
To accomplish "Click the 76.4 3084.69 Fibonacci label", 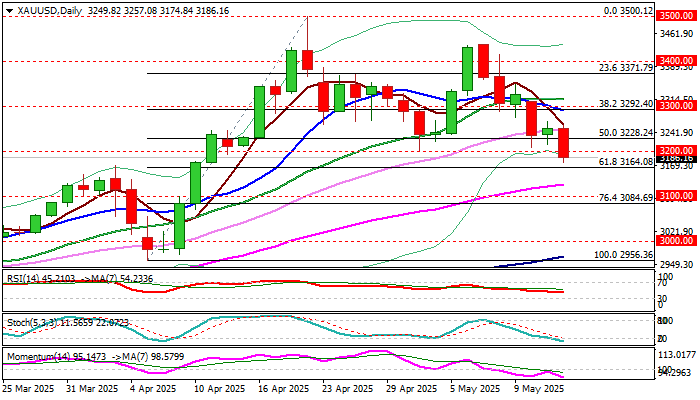I will (625, 197).
